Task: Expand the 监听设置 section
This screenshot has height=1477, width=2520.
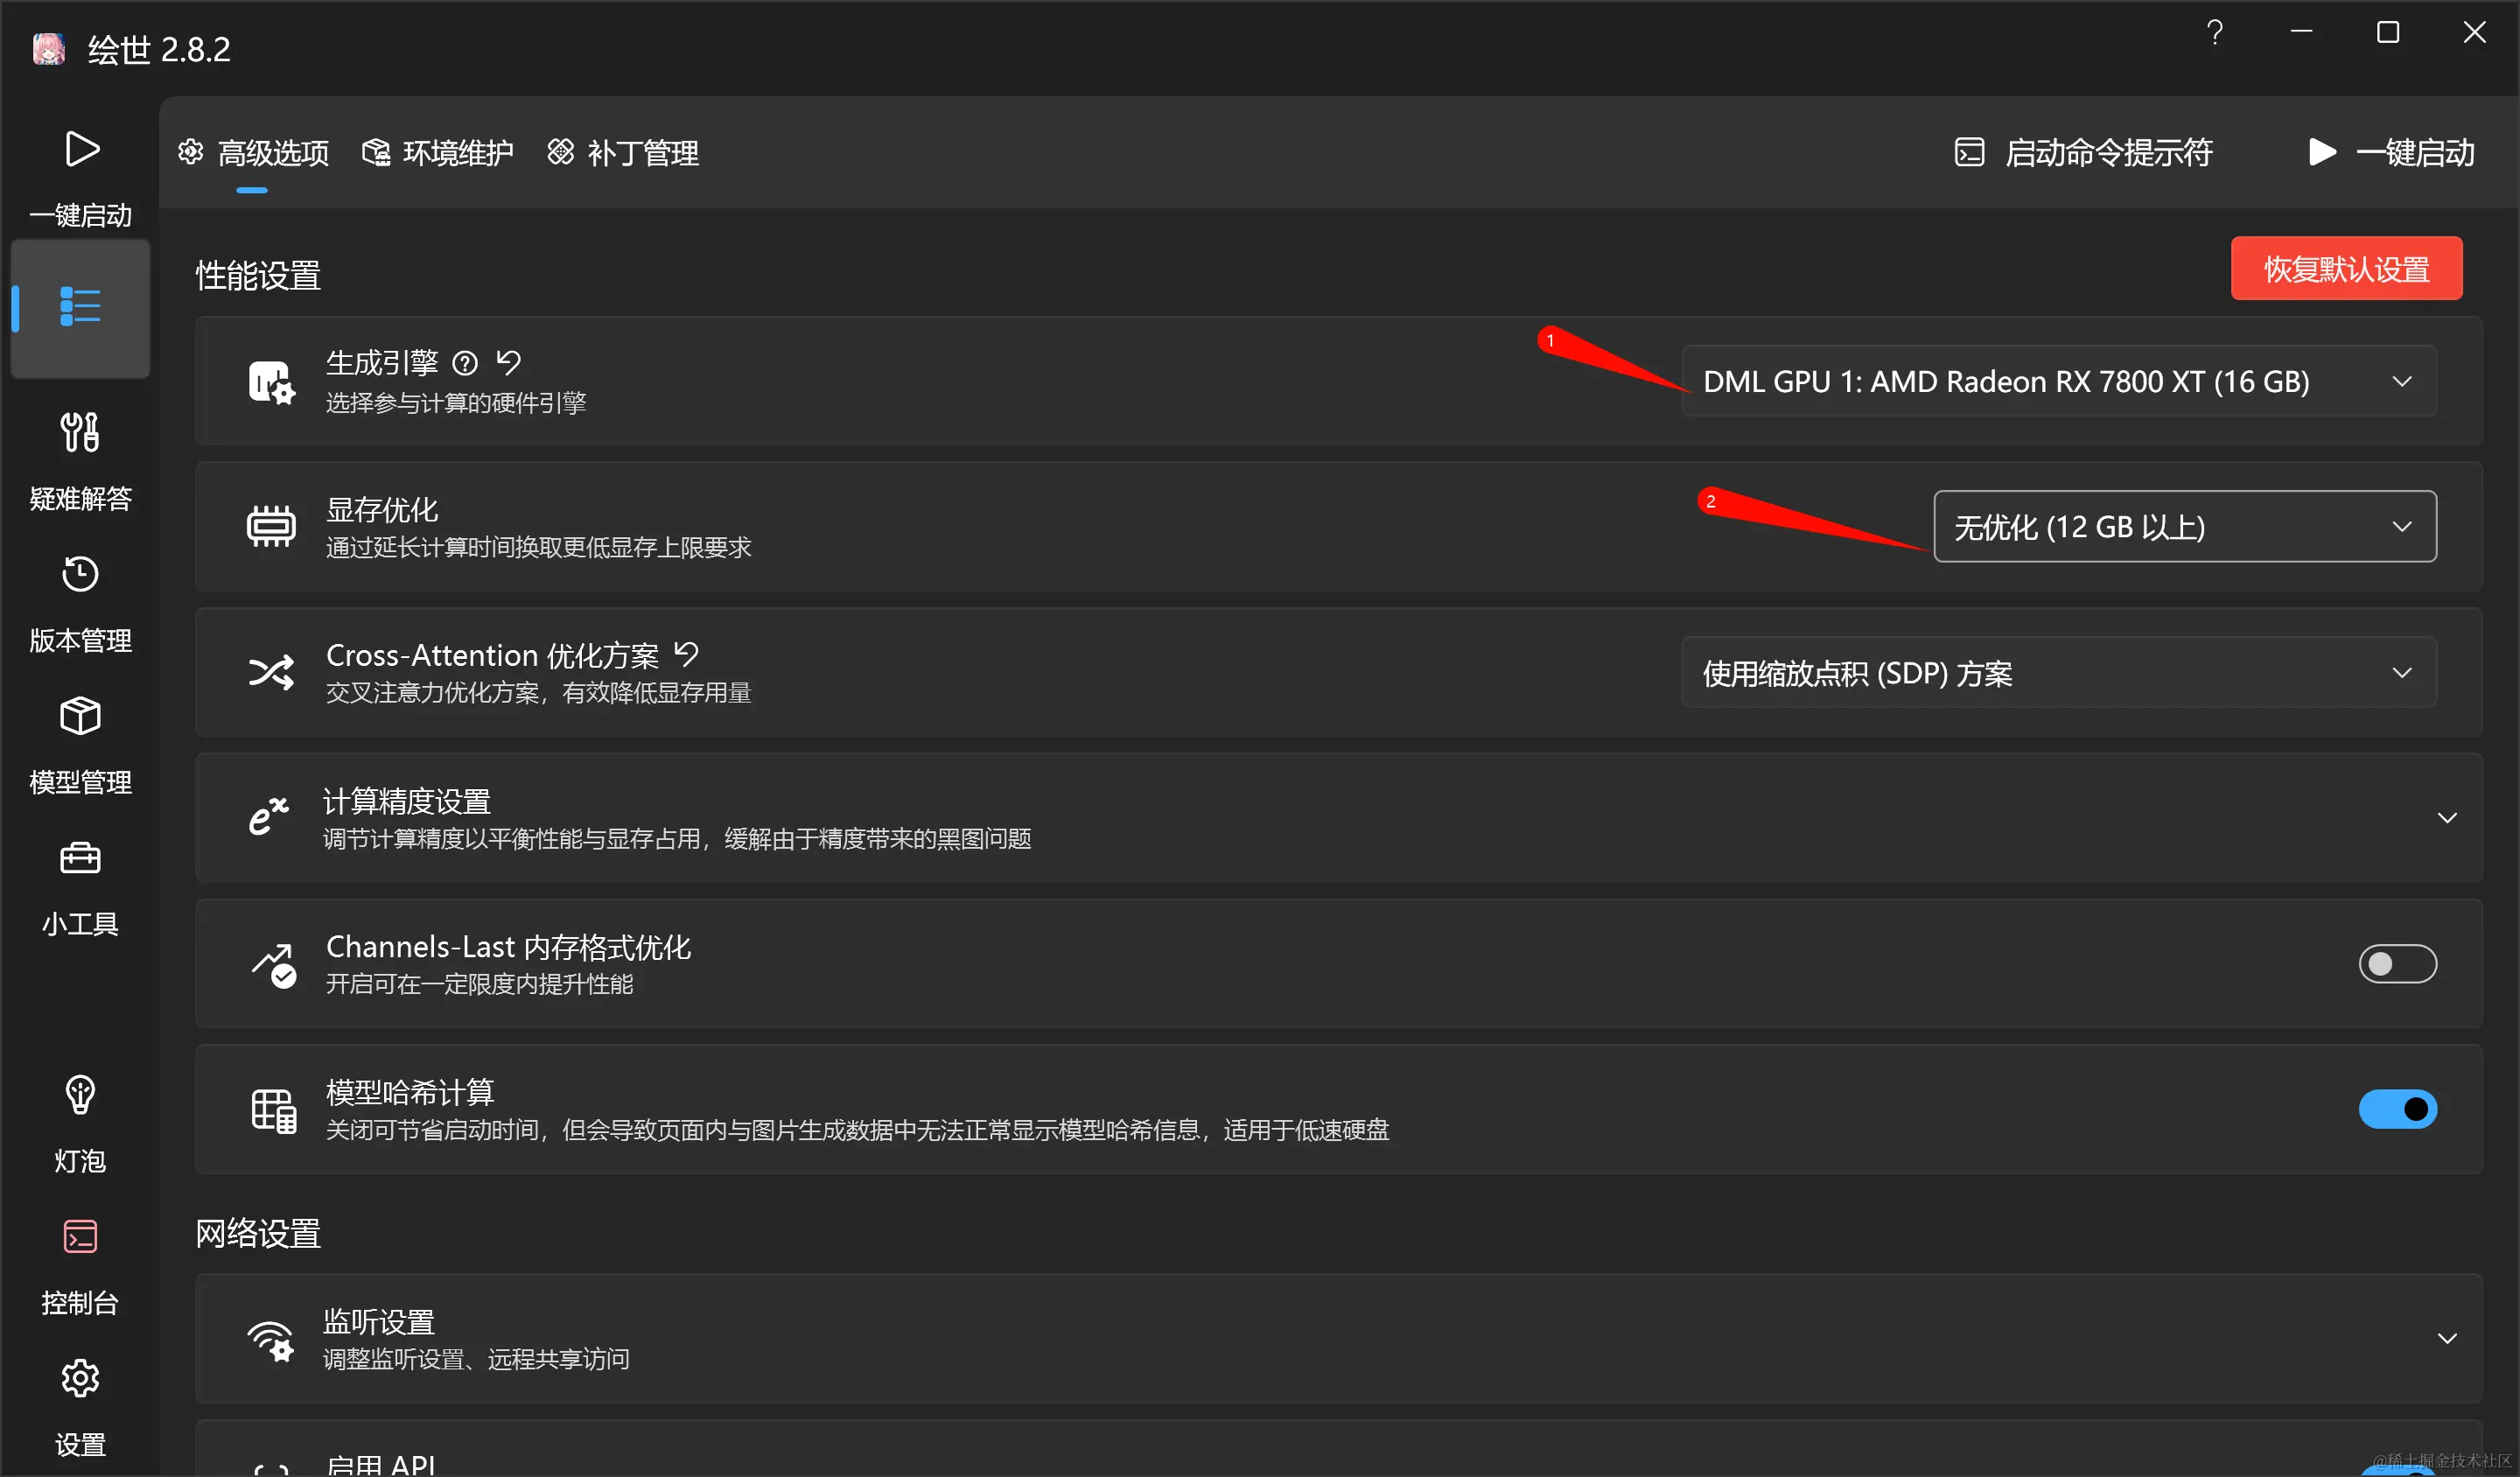Action: pos(2446,1339)
